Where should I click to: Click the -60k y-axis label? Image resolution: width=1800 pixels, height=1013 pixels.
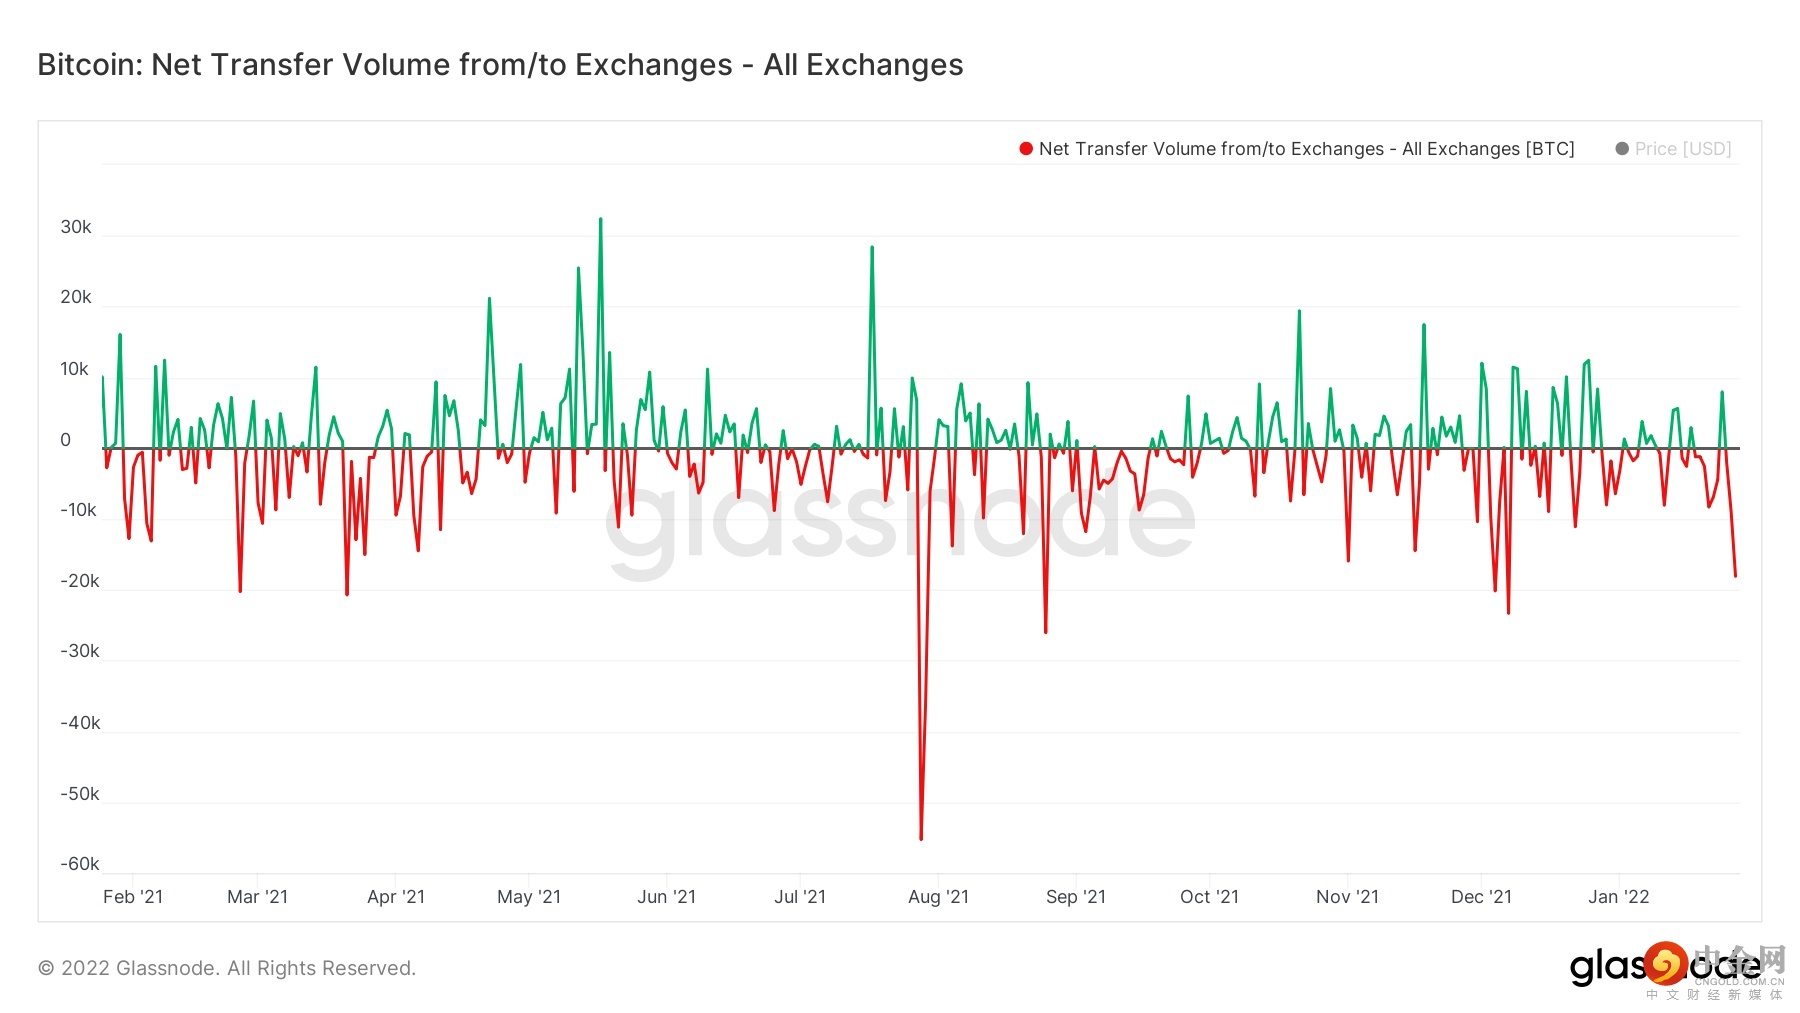click(x=80, y=864)
